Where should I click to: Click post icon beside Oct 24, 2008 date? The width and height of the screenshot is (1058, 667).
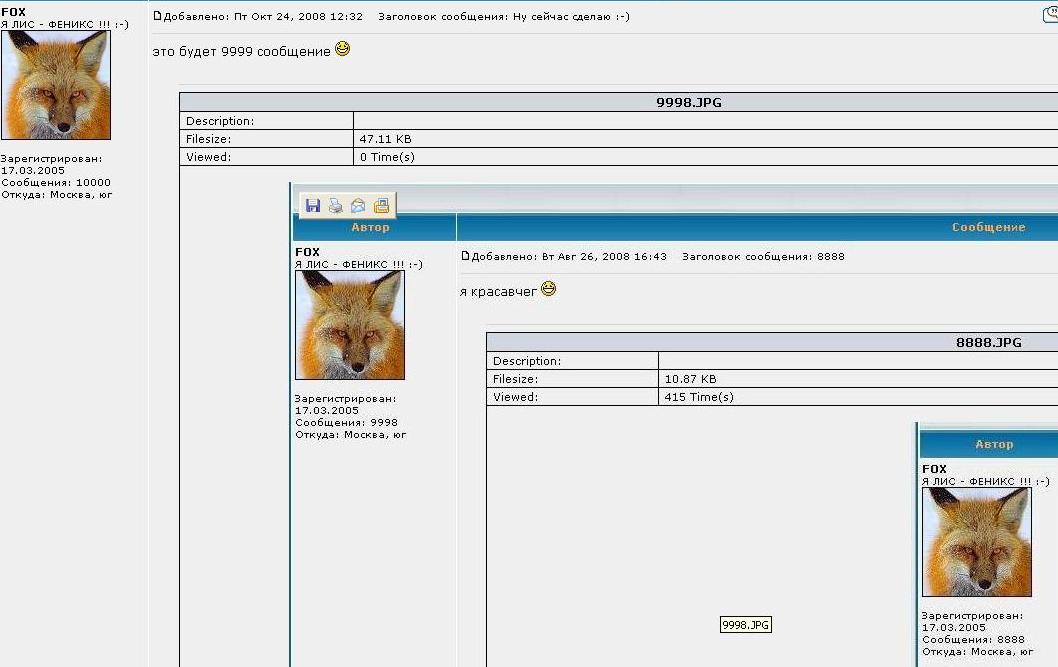click(156, 17)
